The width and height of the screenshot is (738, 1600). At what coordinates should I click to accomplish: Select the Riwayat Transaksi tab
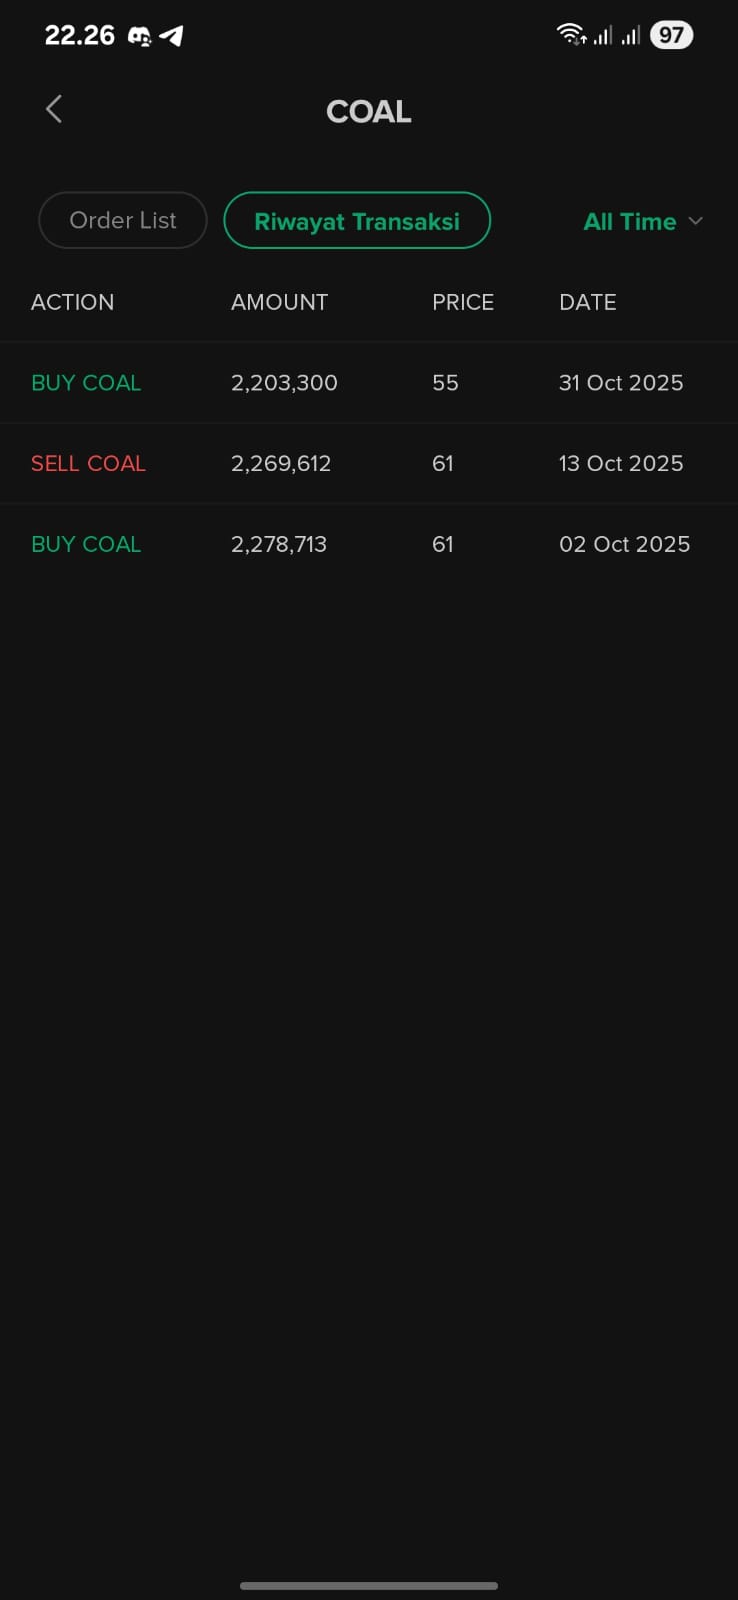click(x=357, y=221)
